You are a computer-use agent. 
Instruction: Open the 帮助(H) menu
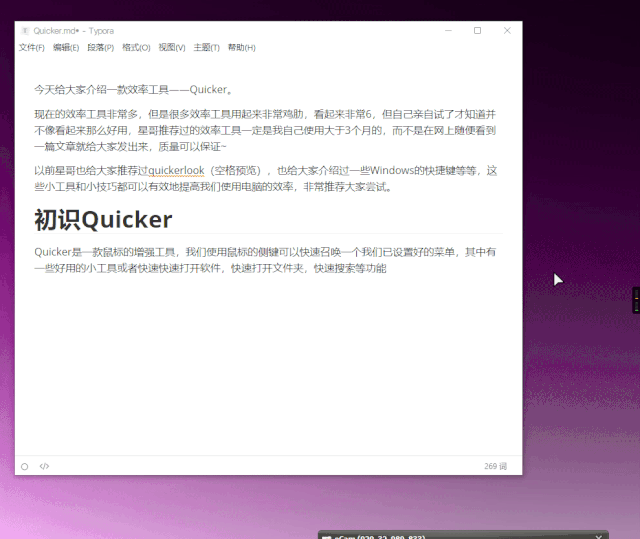click(241, 47)
